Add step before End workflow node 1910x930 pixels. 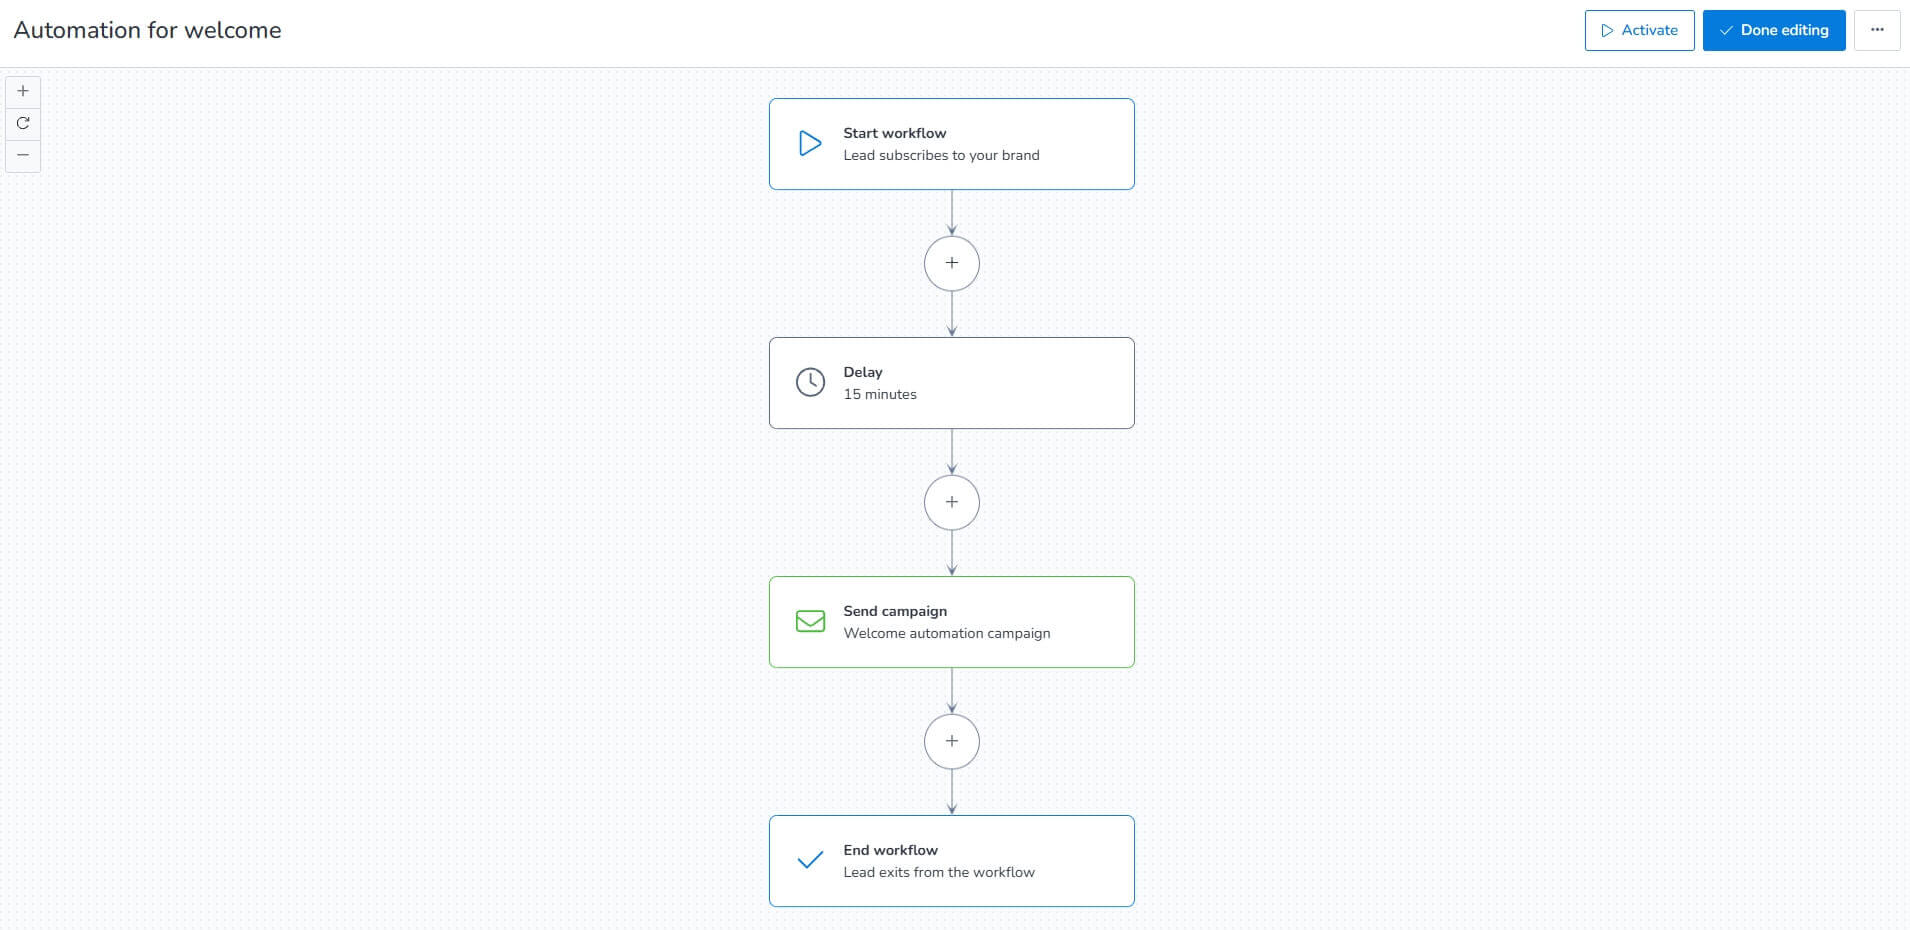[x=952, y=741]
